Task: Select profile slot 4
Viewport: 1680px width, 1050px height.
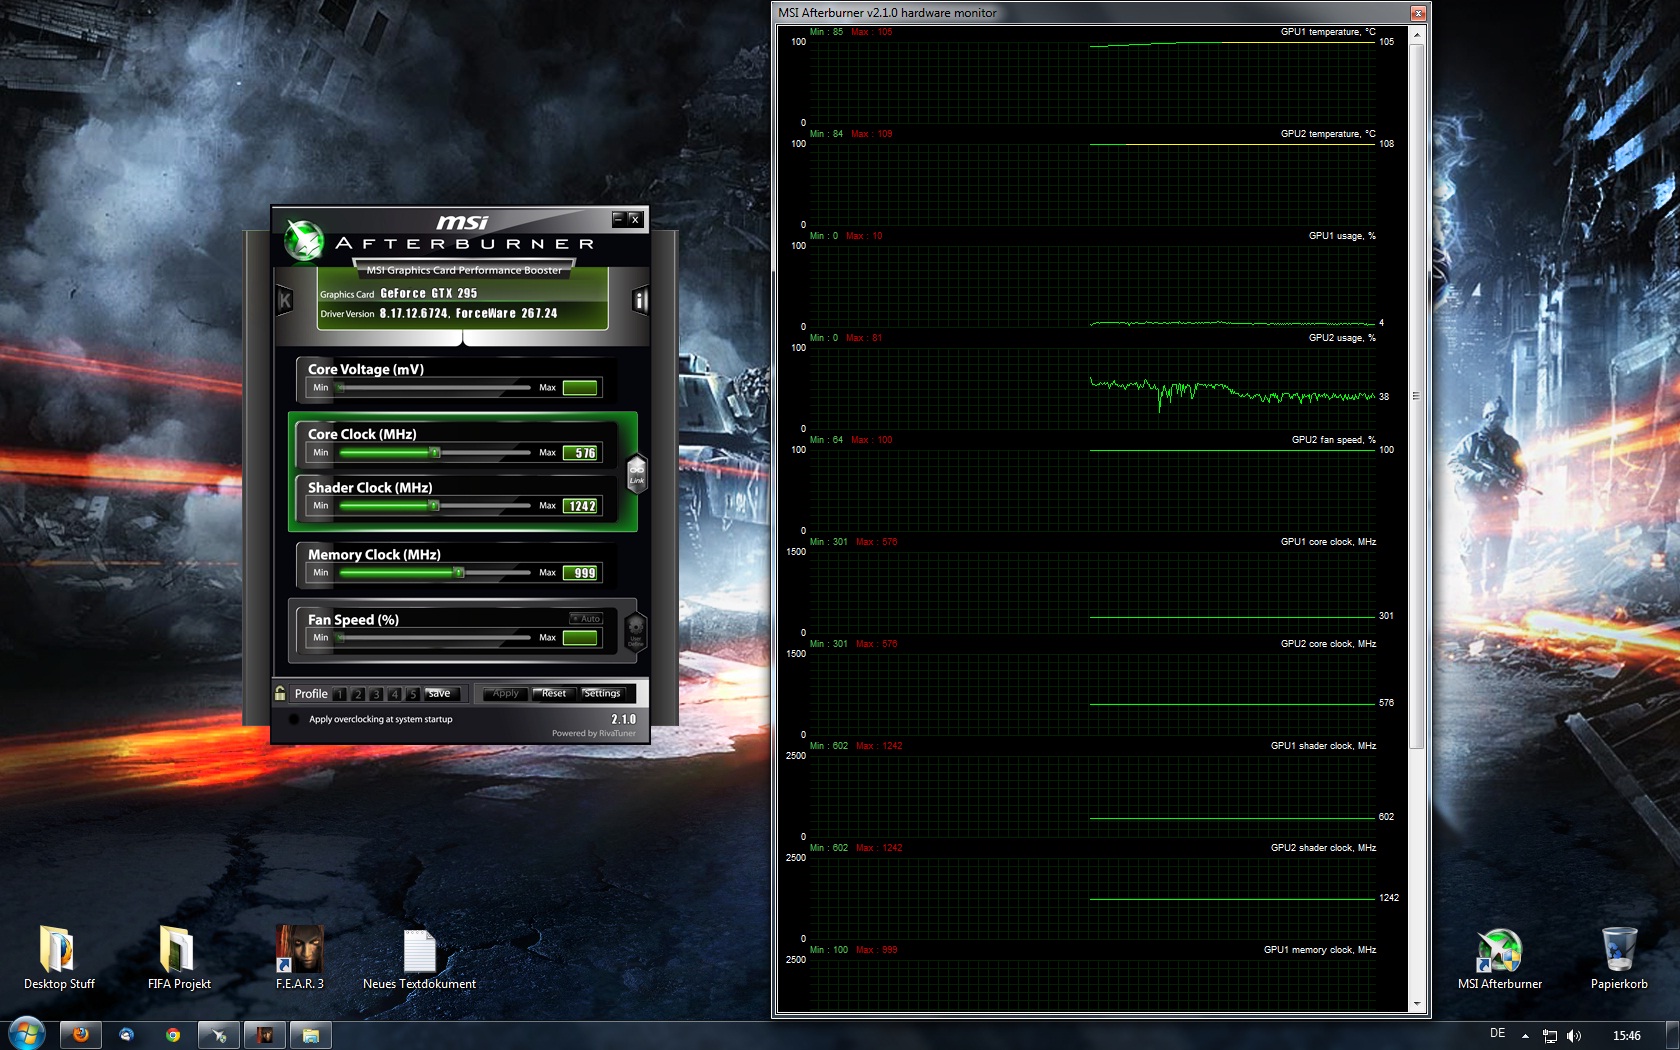Action: [394, 694]
